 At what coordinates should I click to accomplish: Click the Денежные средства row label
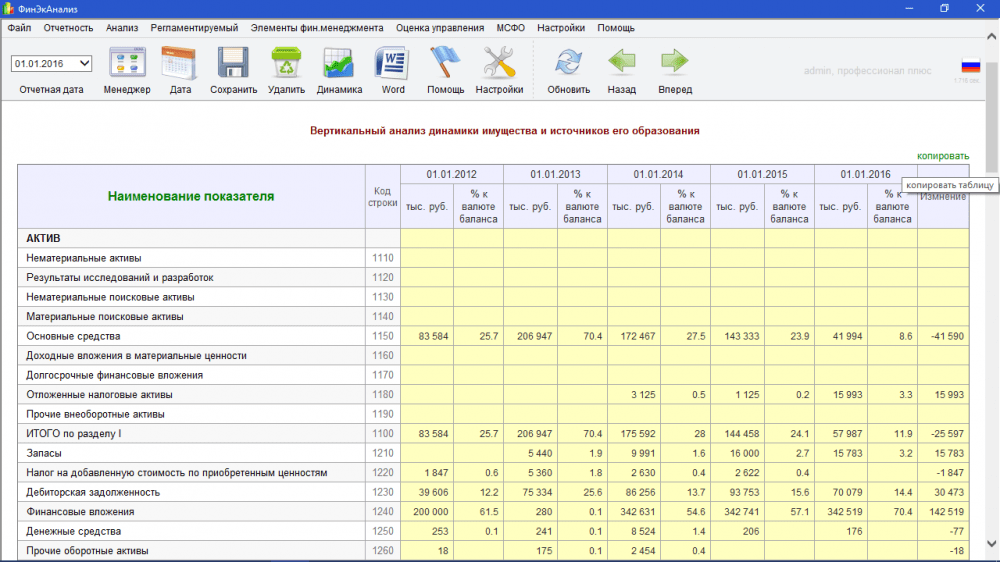point(73,531)
